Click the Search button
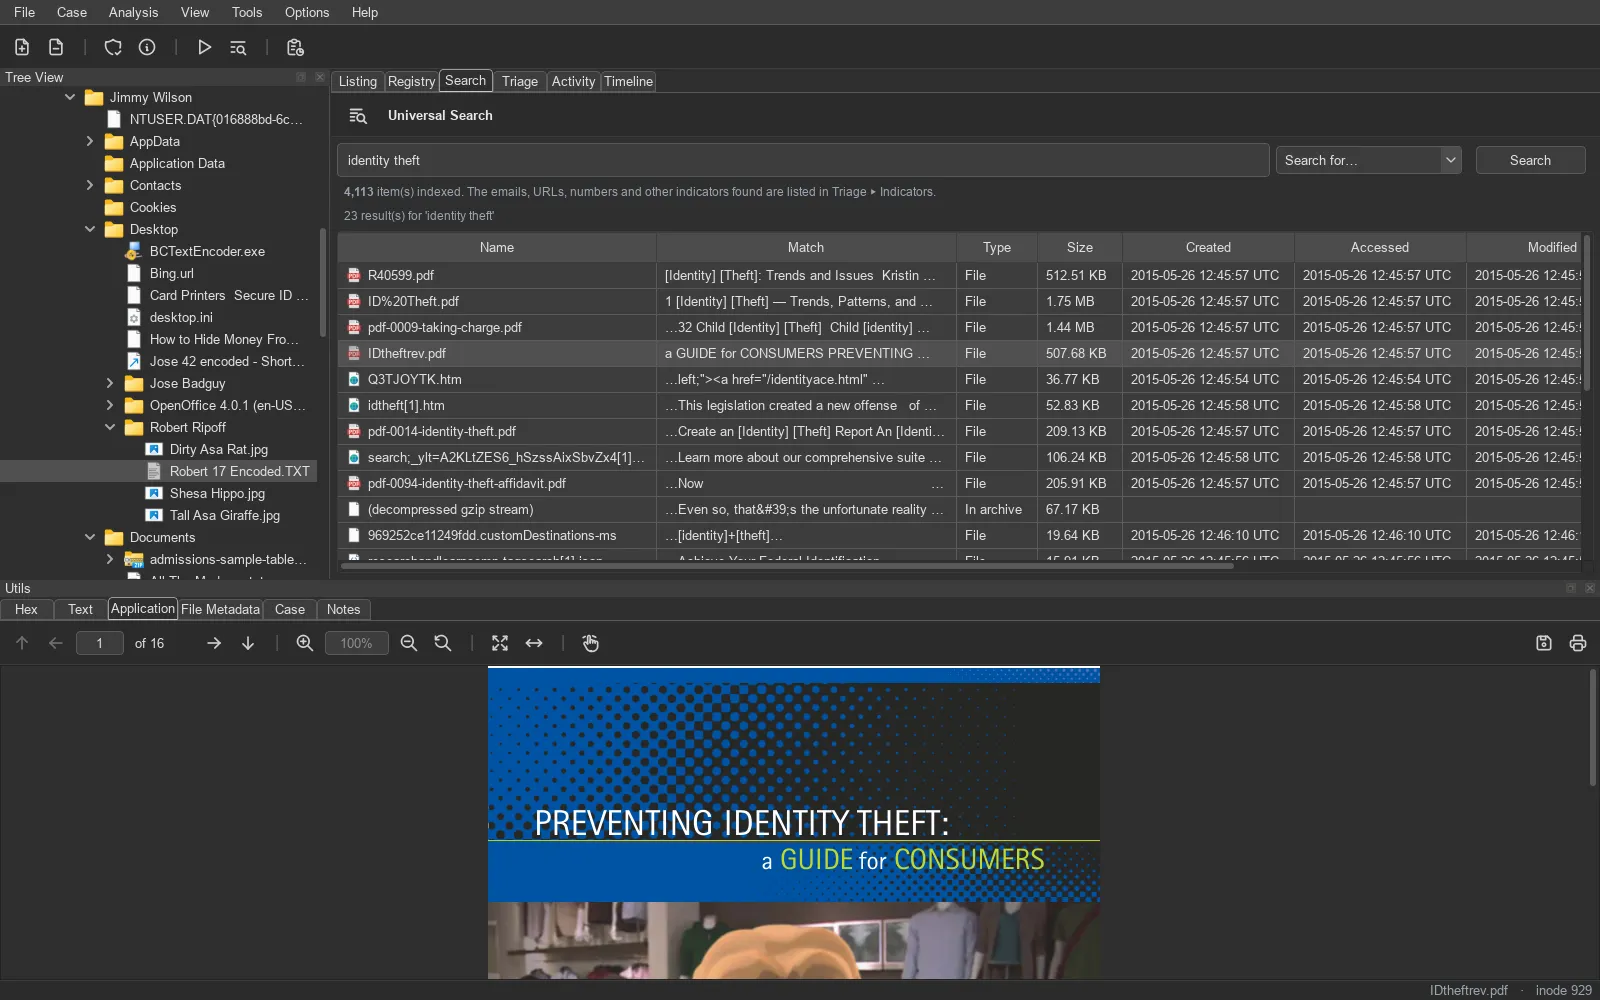The image size is (1600, 1000). pyautogui.click(x=1530, y=160)
